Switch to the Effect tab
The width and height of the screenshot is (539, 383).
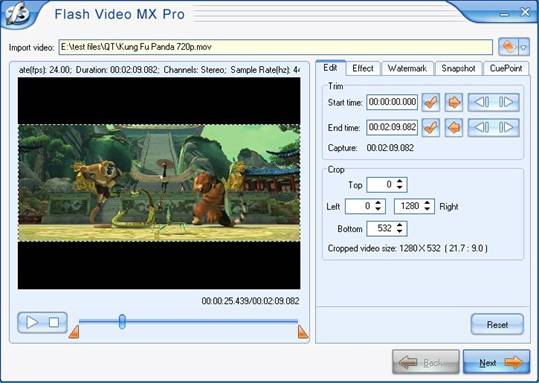tap(363, 68)
